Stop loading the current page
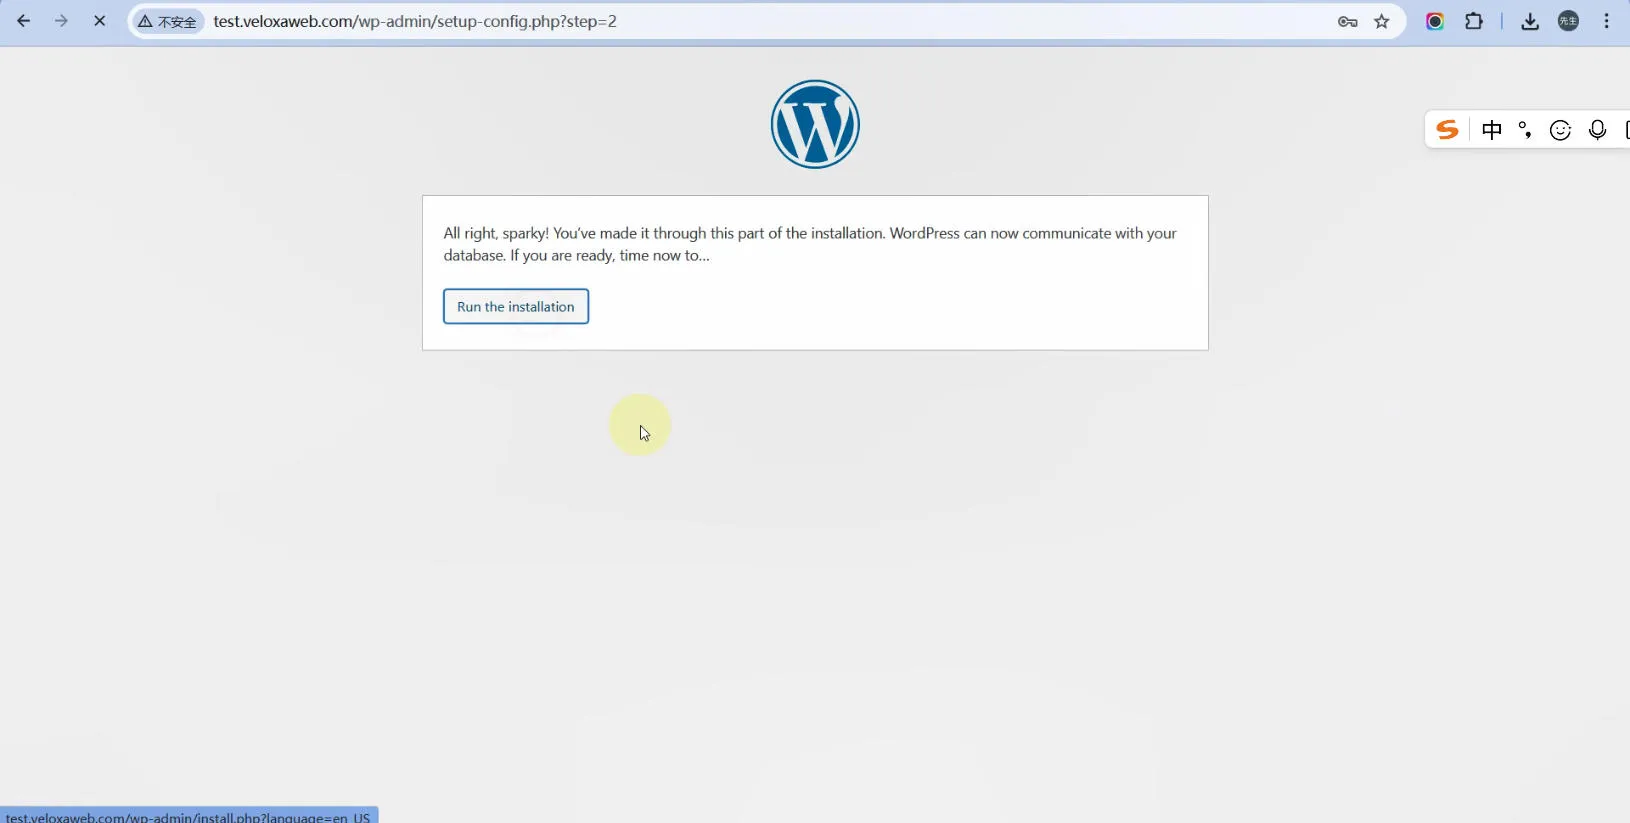The image size is (1630, 823). click(99, 21)
